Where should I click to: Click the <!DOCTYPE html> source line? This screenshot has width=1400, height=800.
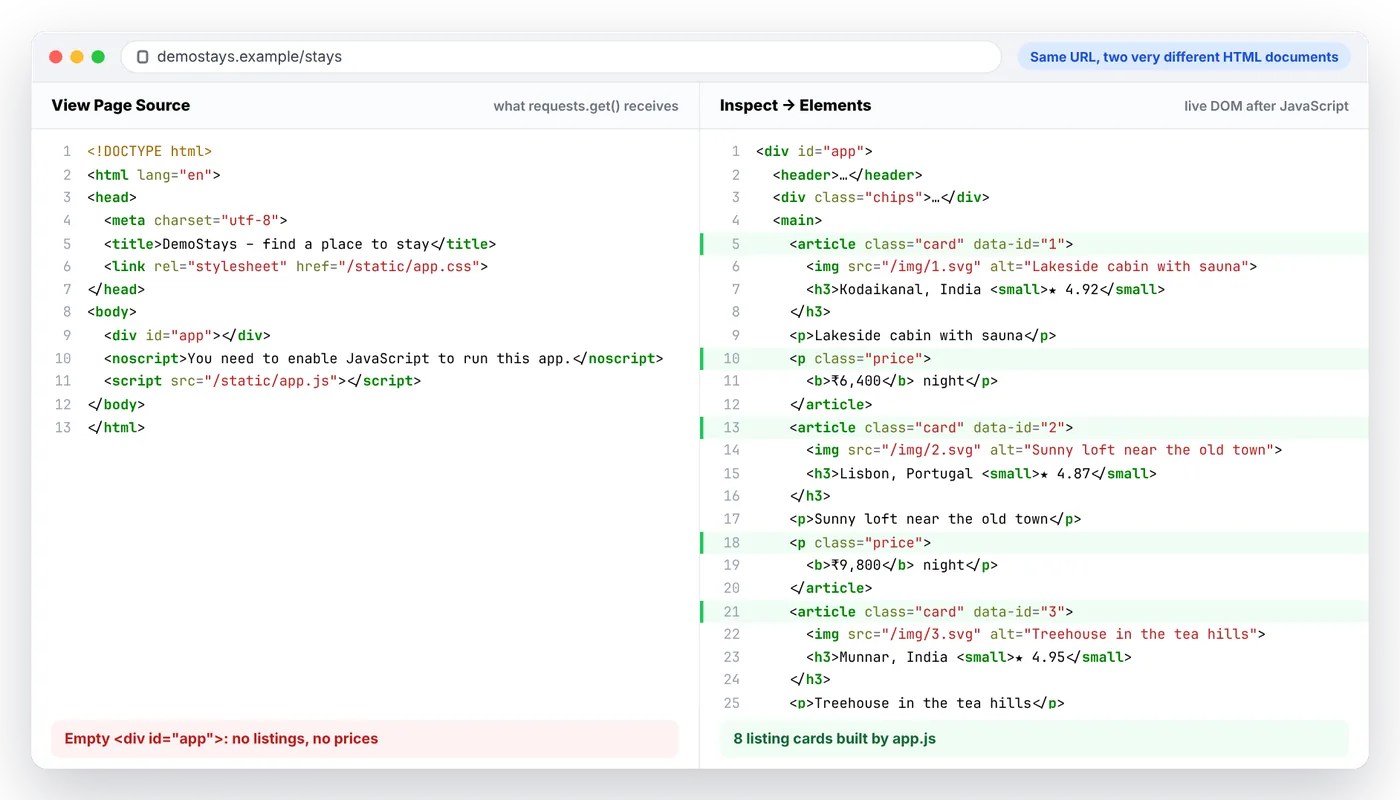click(x=150, y=151)
